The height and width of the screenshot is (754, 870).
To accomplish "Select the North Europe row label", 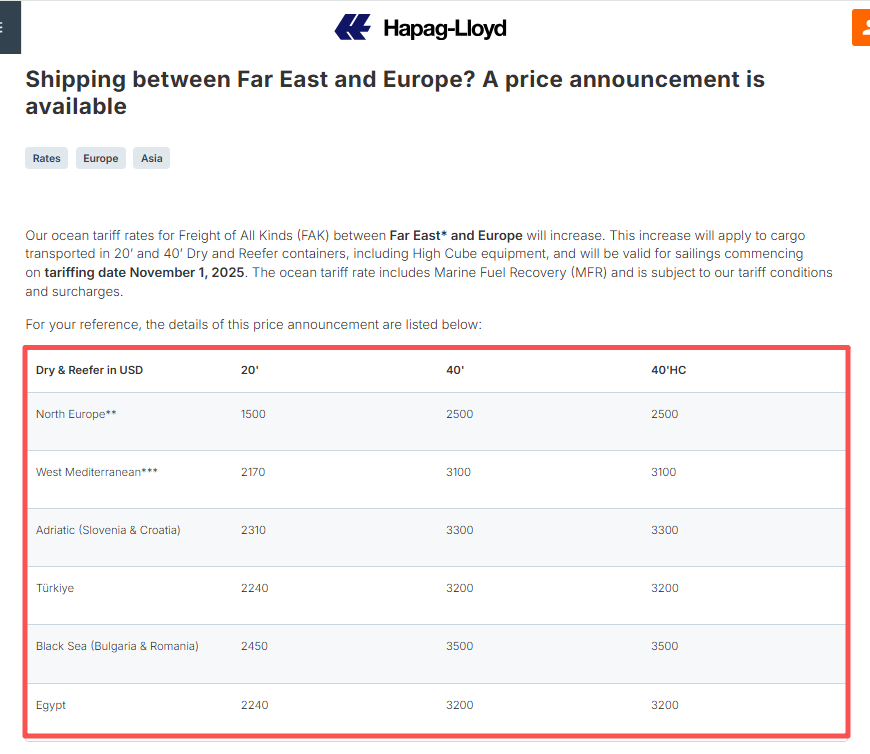I will tap(76, 414).
